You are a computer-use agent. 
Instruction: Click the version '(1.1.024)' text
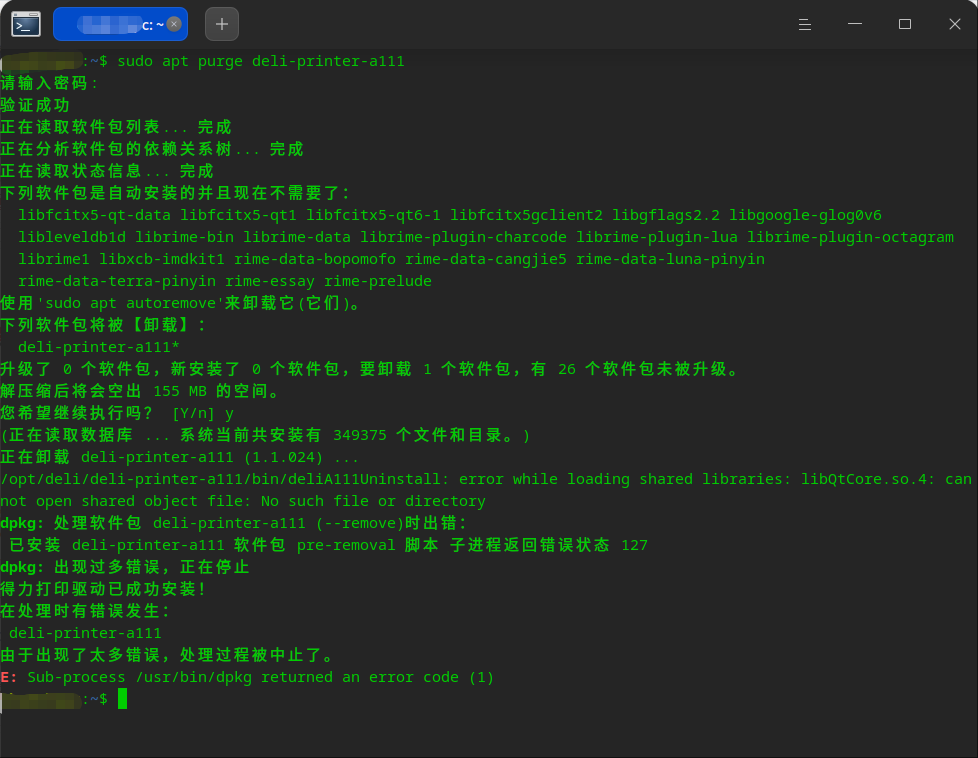(x=283, y=457)
